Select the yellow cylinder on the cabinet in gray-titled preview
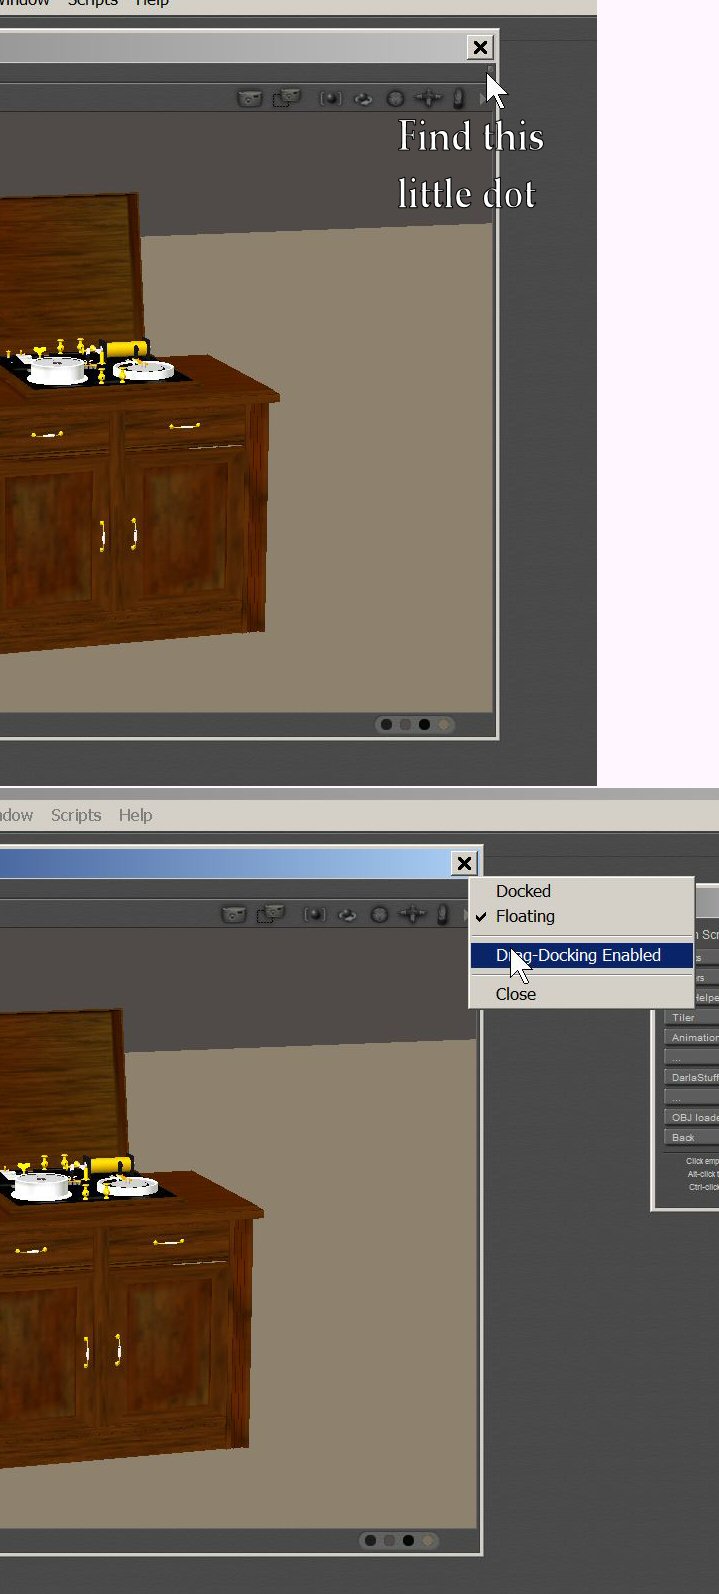 (127, 349)
